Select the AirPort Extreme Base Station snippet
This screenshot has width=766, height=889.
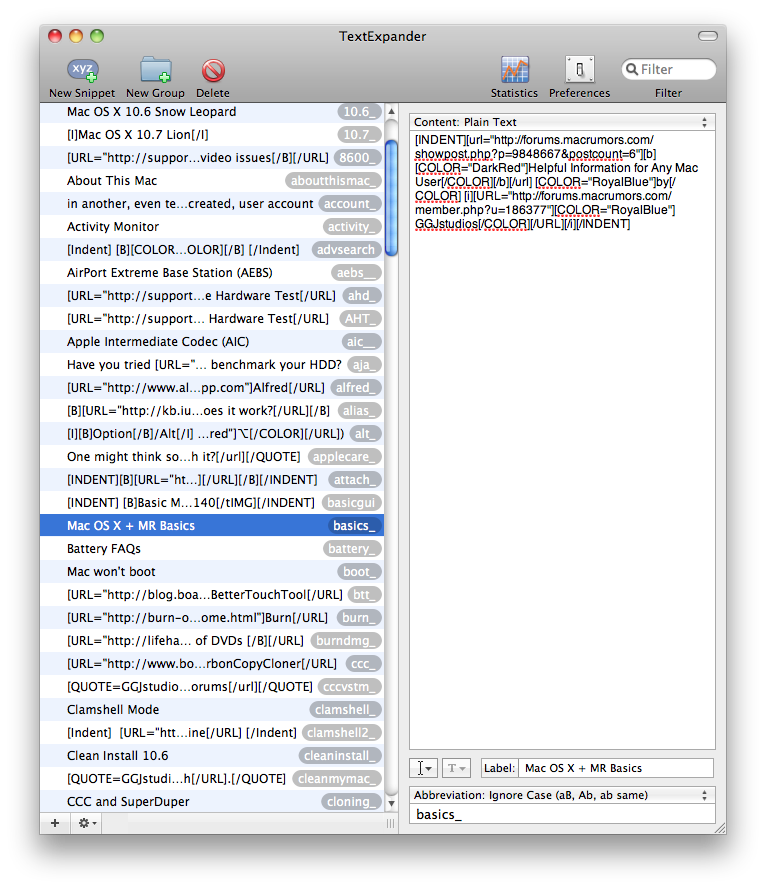[211, 273]
